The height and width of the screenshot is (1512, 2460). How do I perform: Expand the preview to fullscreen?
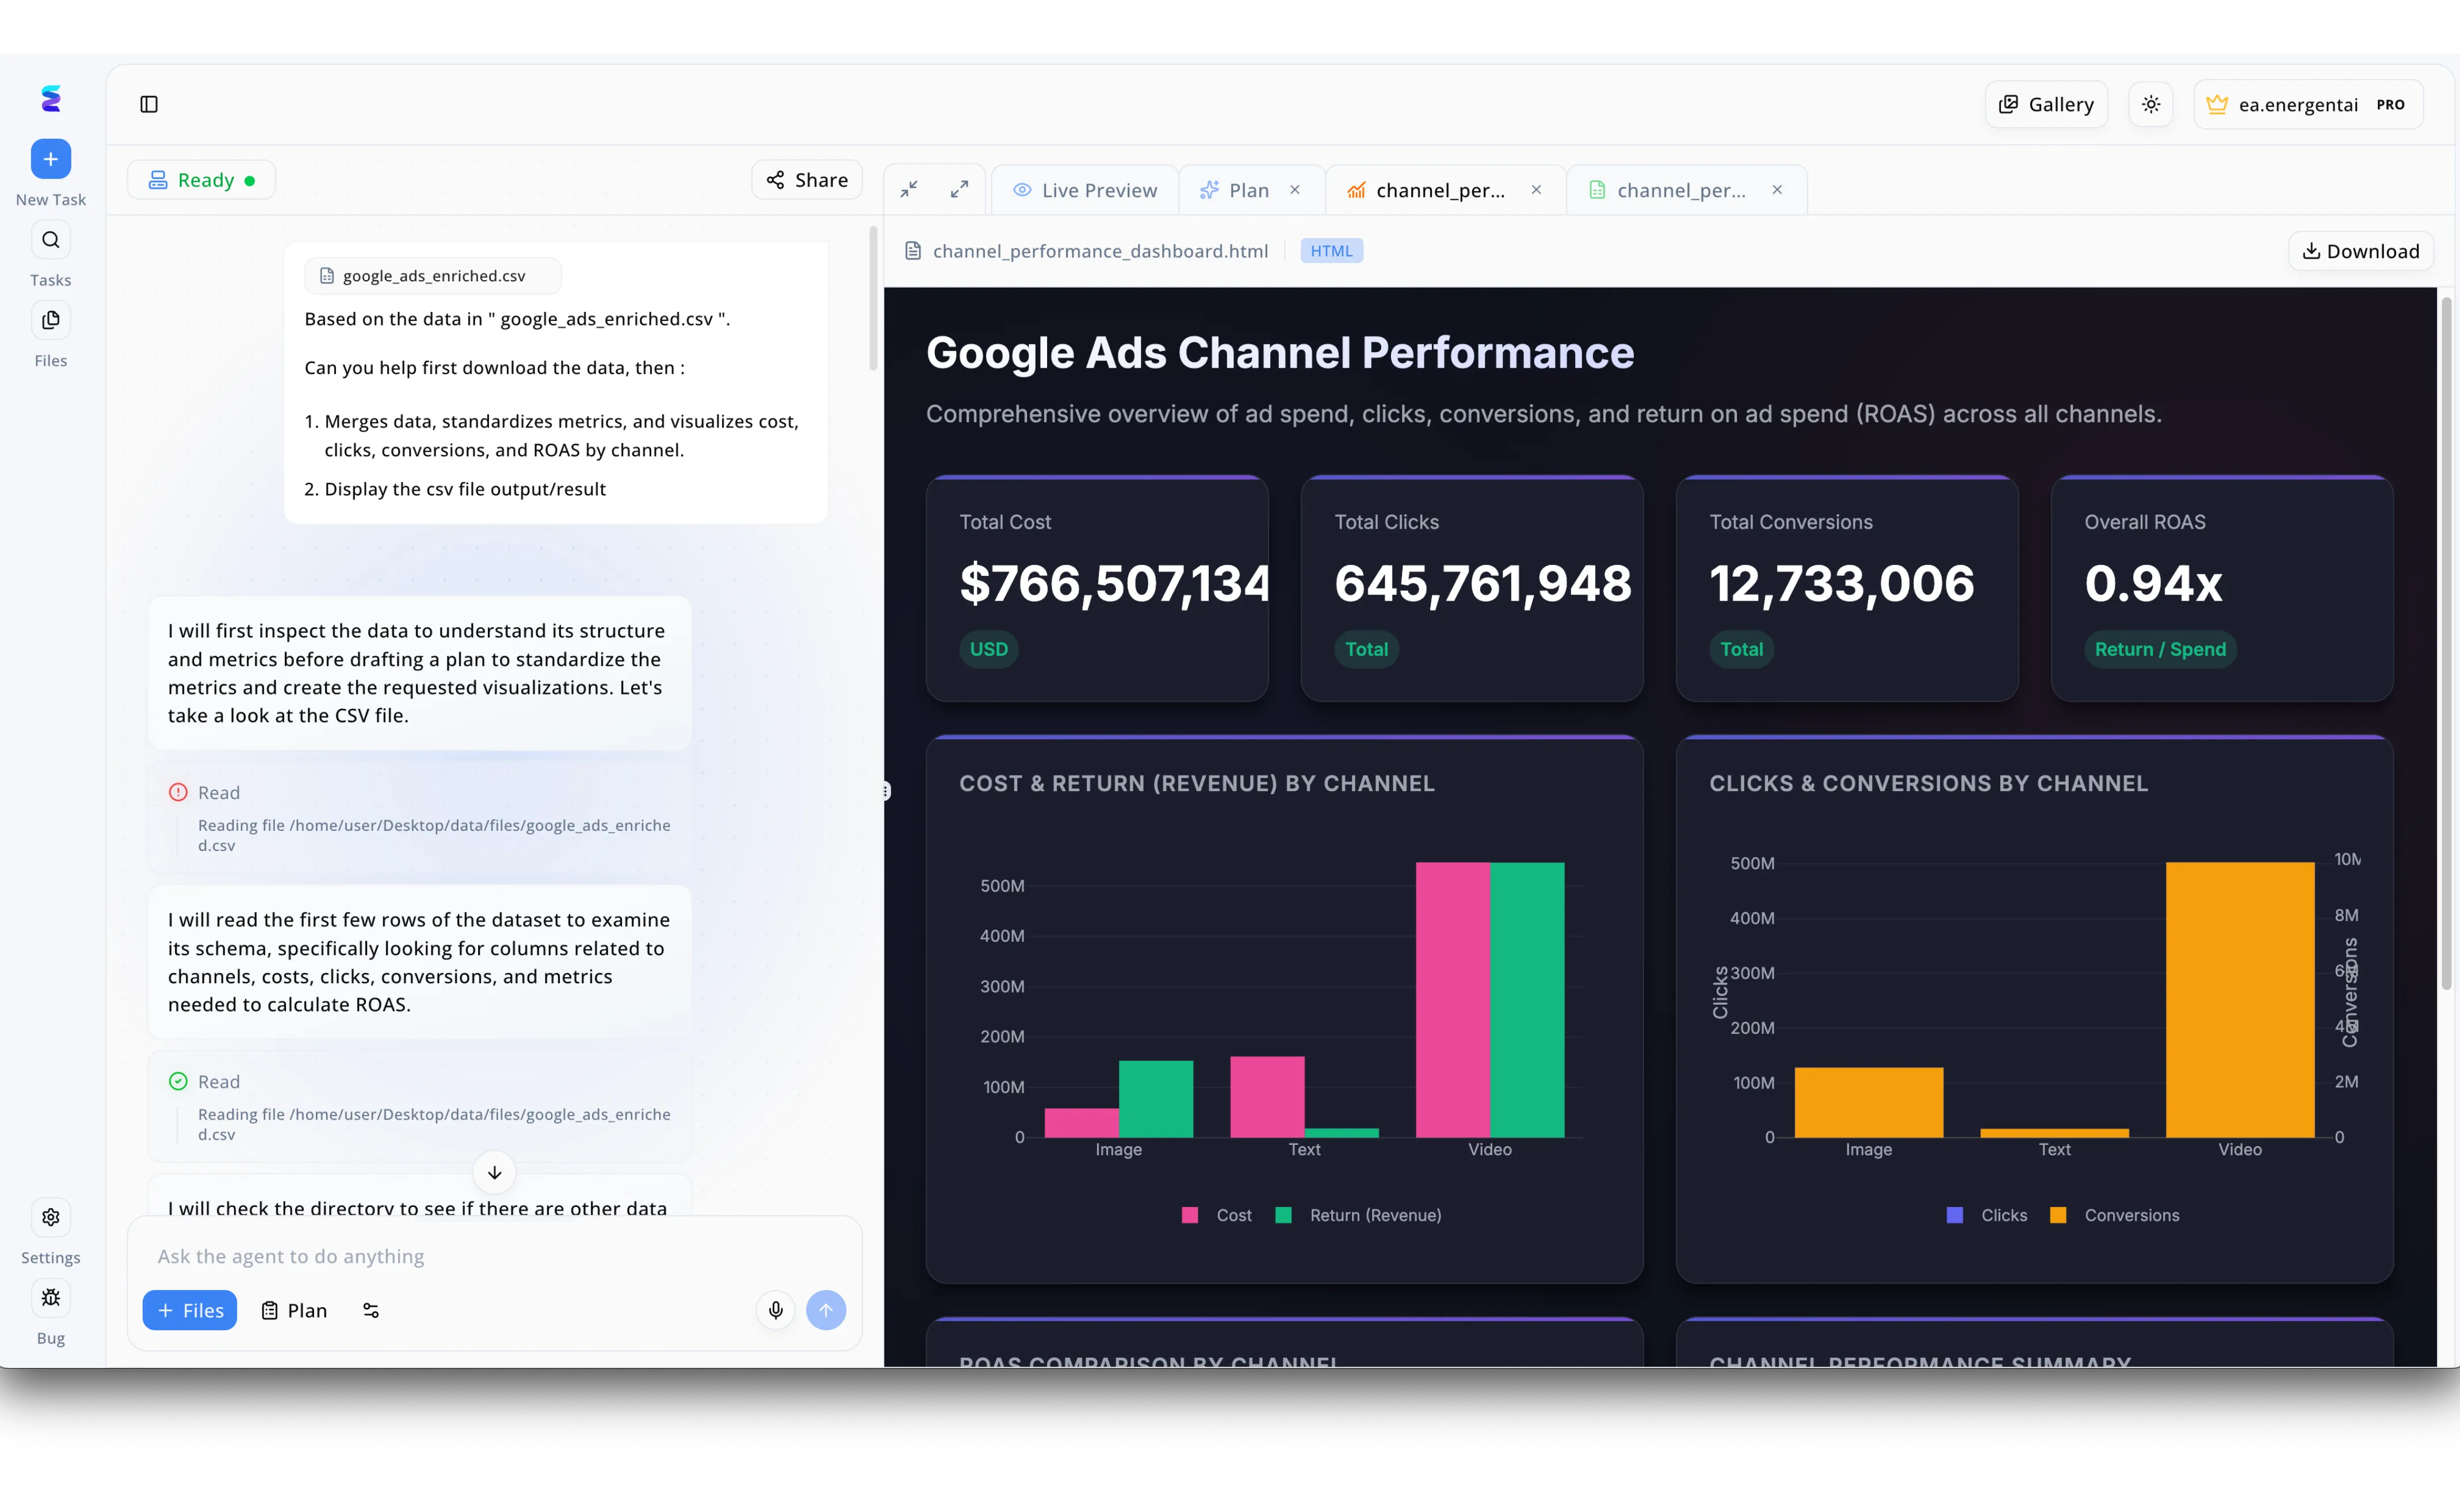pos(959,188)
